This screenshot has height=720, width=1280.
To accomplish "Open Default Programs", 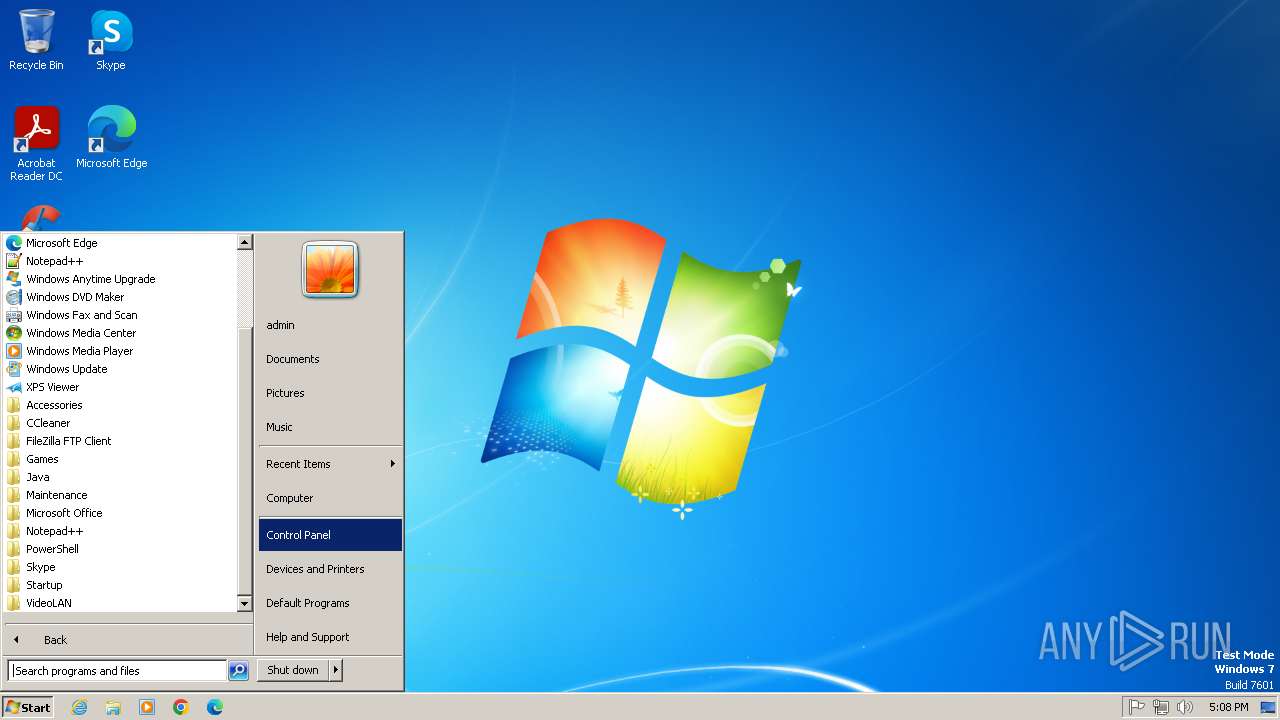I will click(x=330, y=603).
